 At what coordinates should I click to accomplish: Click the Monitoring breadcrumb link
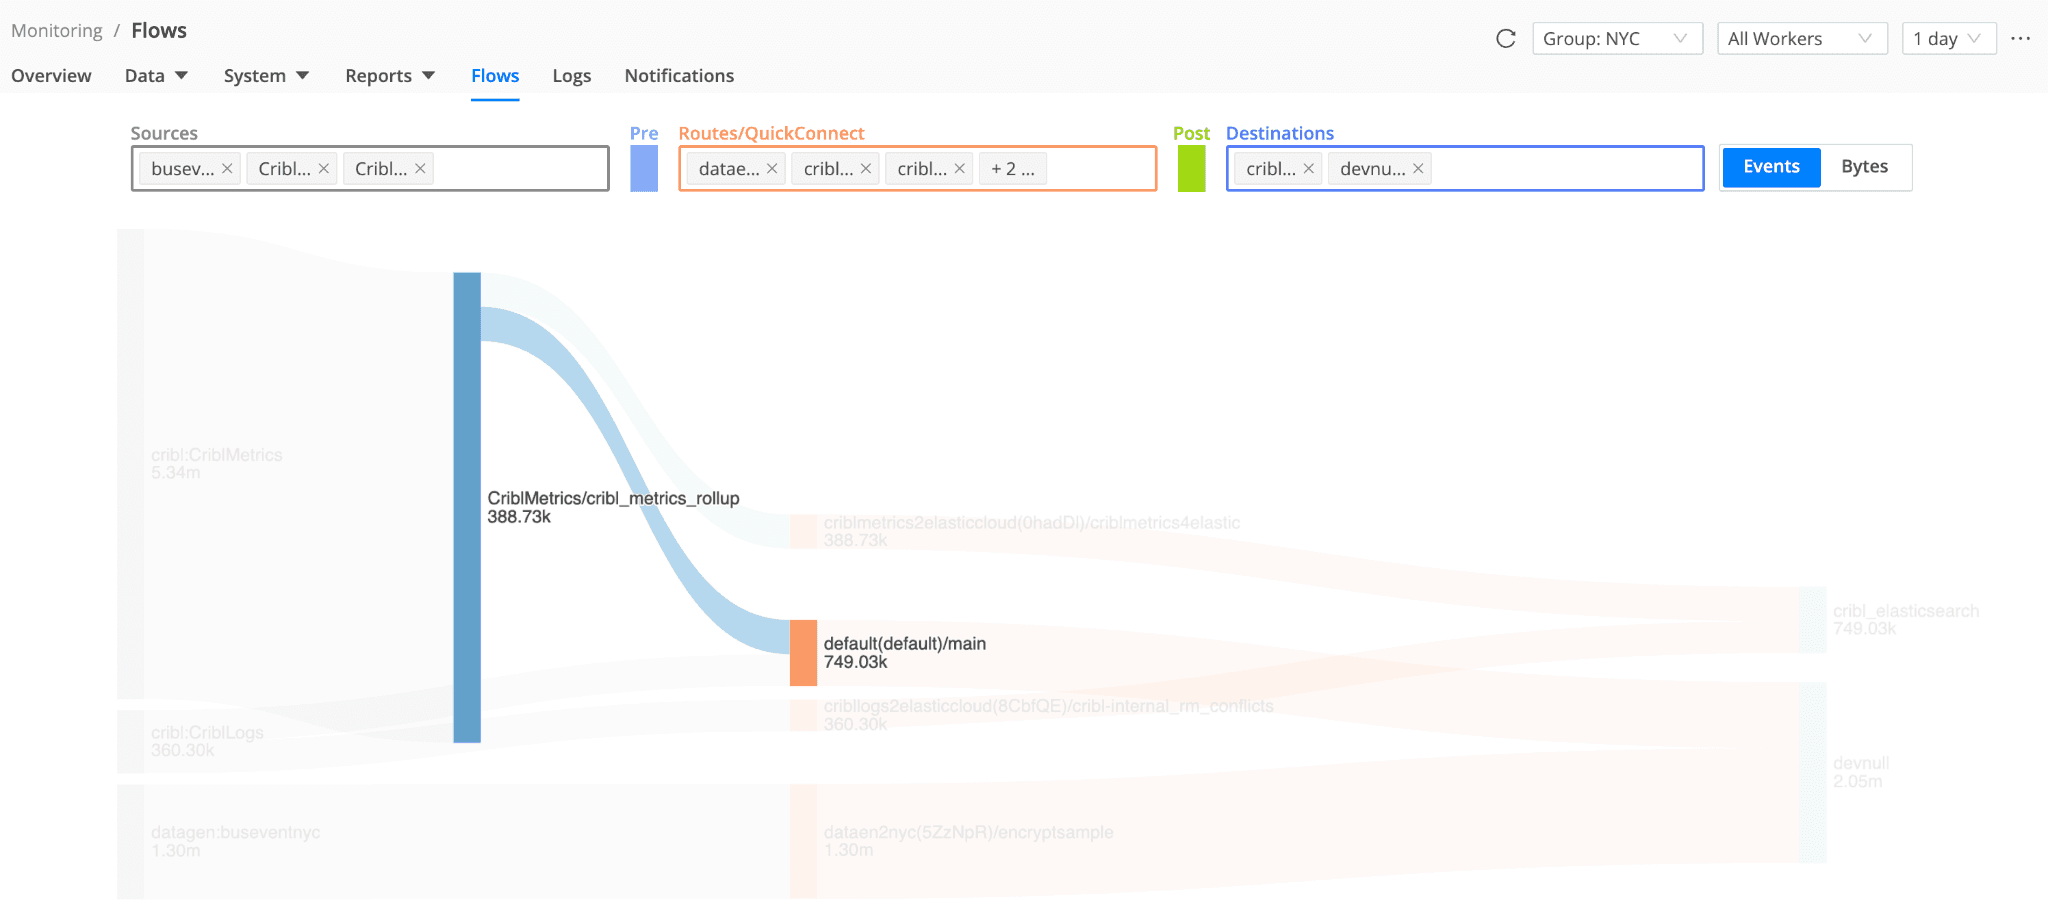(57, 31)
